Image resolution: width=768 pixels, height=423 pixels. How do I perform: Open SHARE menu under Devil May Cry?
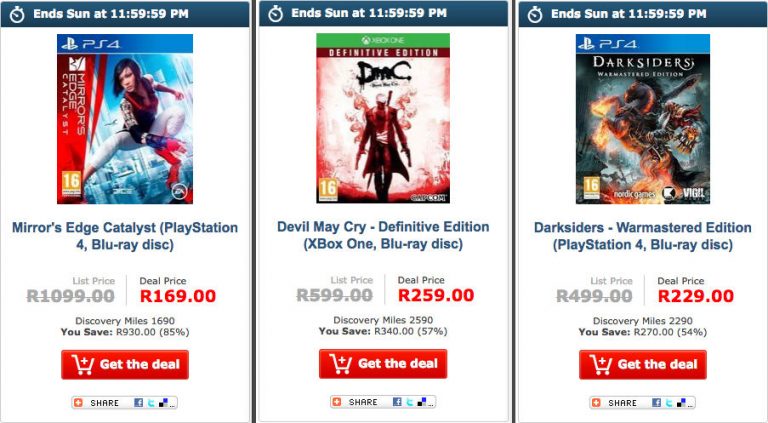(358, 402)
